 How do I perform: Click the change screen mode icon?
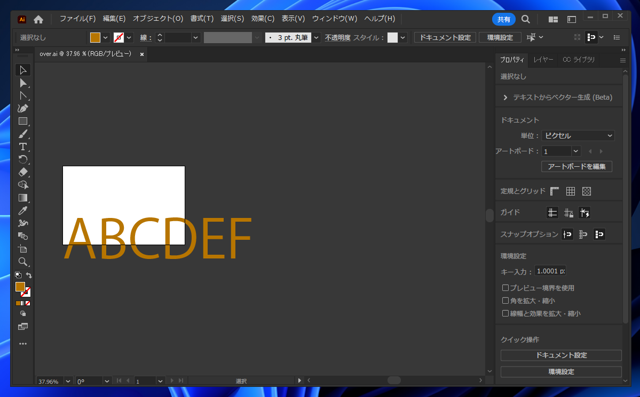[x=23, y=326]
